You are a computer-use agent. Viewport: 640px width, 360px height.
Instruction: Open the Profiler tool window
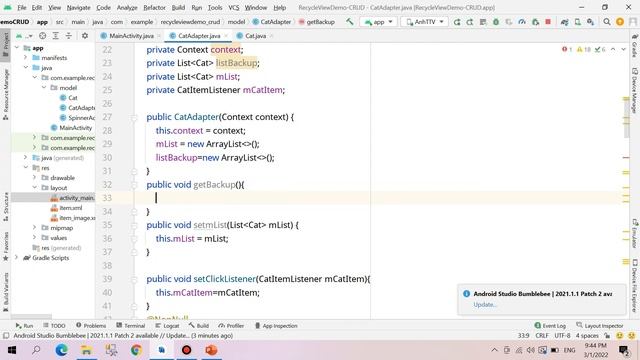tap(231, 326)
